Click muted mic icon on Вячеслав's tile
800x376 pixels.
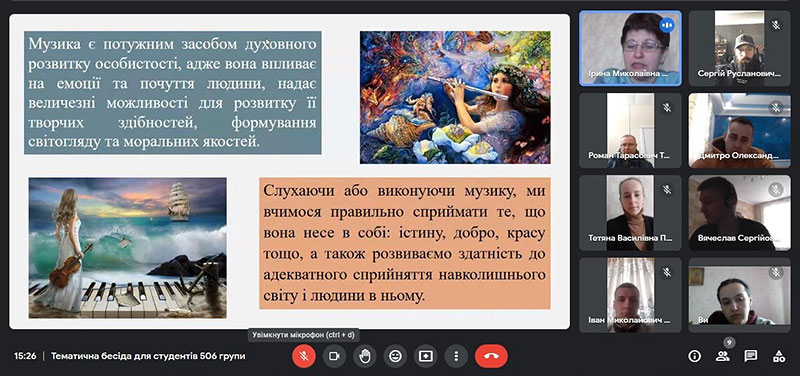pos(776,190)
